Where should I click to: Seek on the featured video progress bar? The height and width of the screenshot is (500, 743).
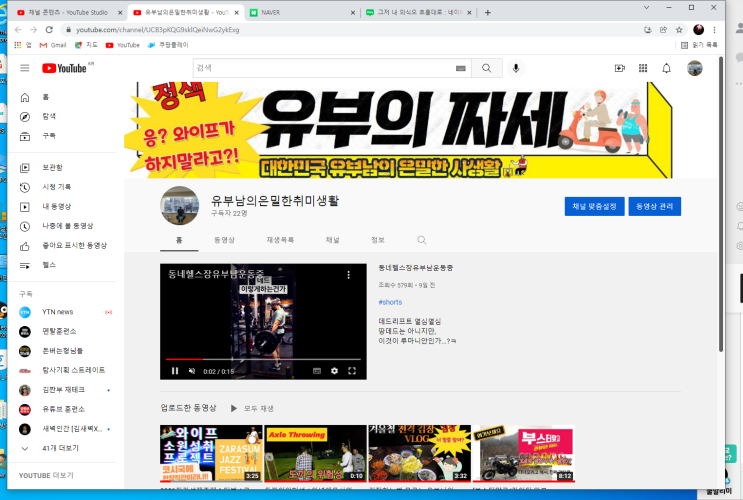[263, 360]
